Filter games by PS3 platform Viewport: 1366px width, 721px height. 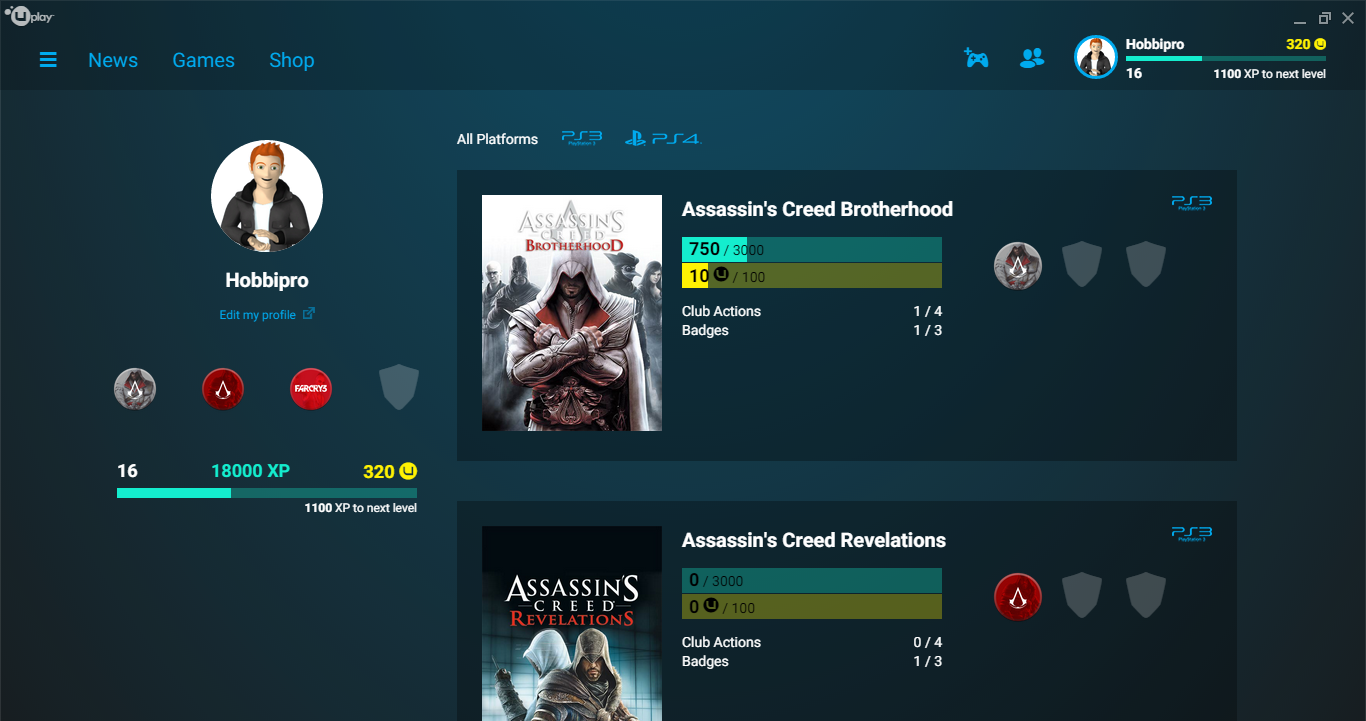[x=582, y=138]
